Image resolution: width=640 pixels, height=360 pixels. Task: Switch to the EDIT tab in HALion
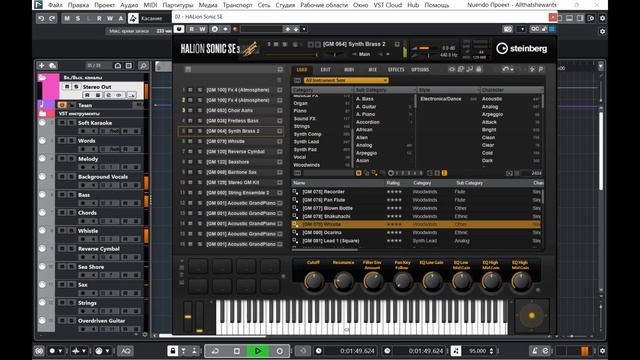click(x=325, y=70)
